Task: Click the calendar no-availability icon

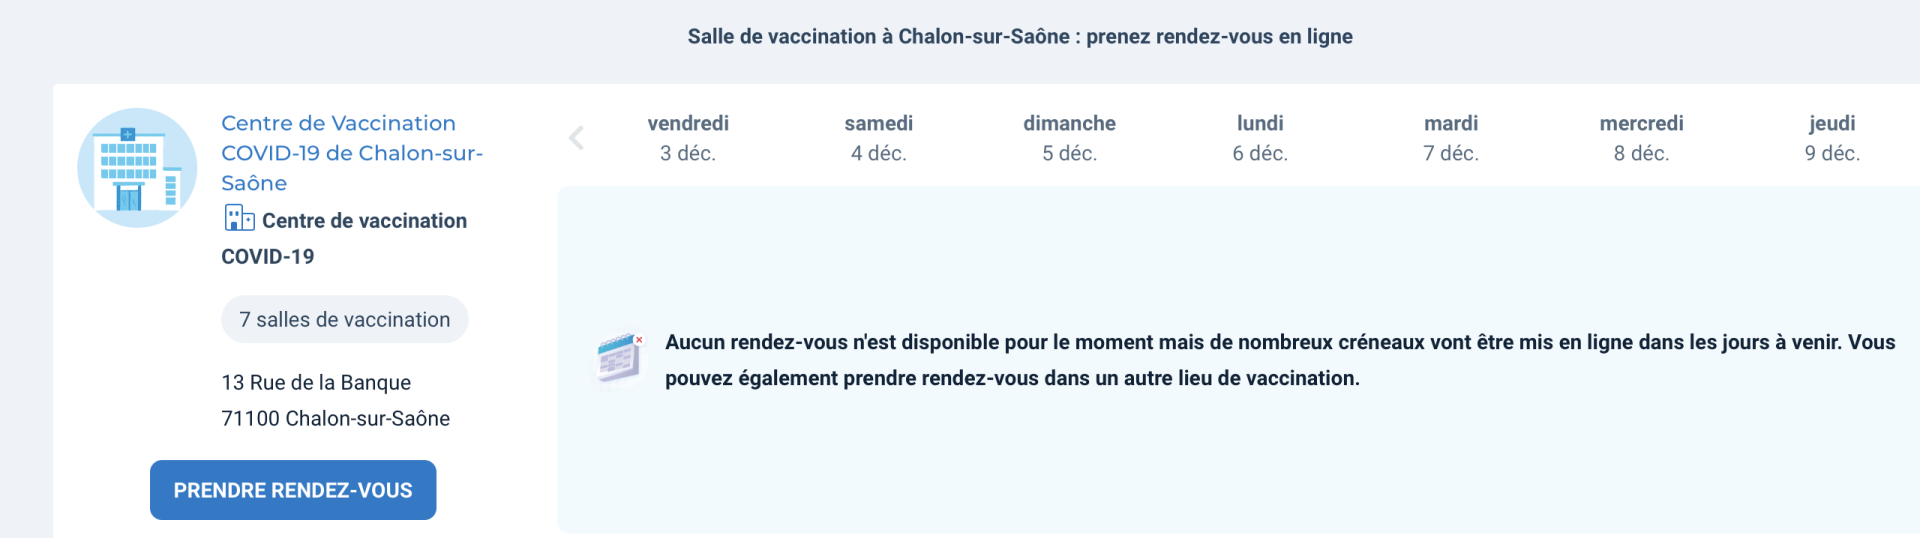Action: (x=621, y=358)
